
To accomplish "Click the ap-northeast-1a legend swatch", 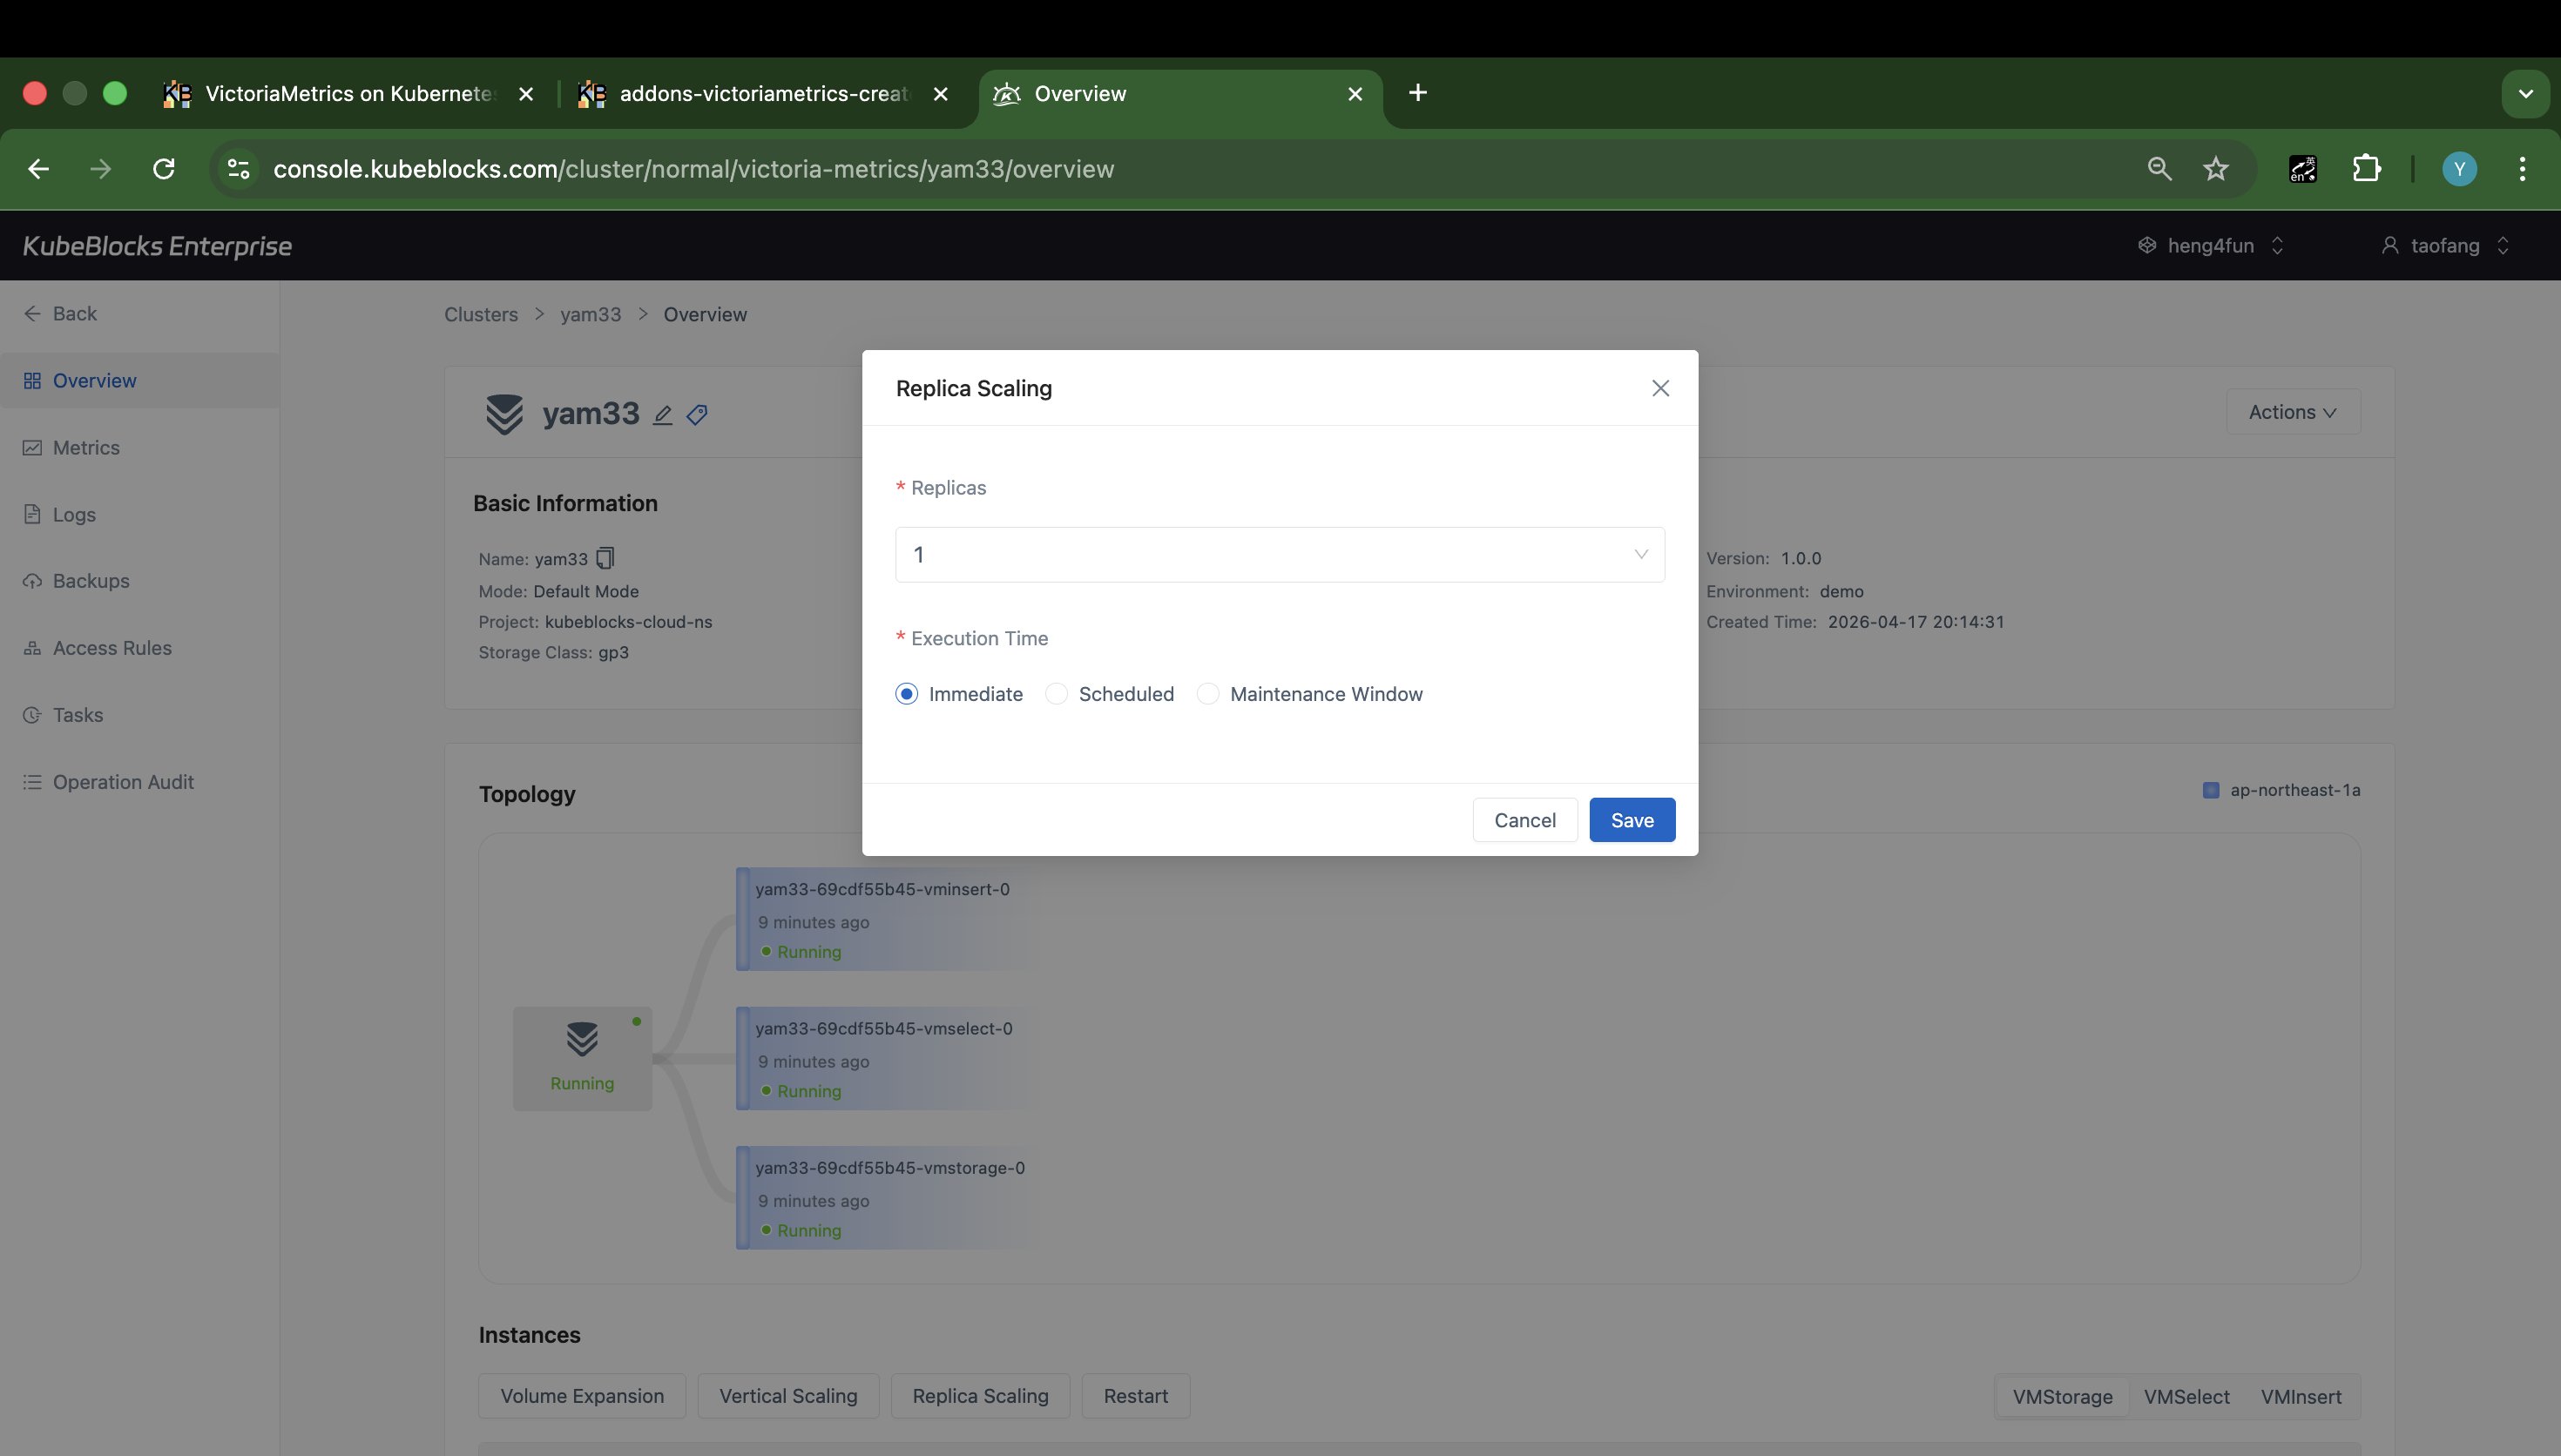I will [2211, 790].
